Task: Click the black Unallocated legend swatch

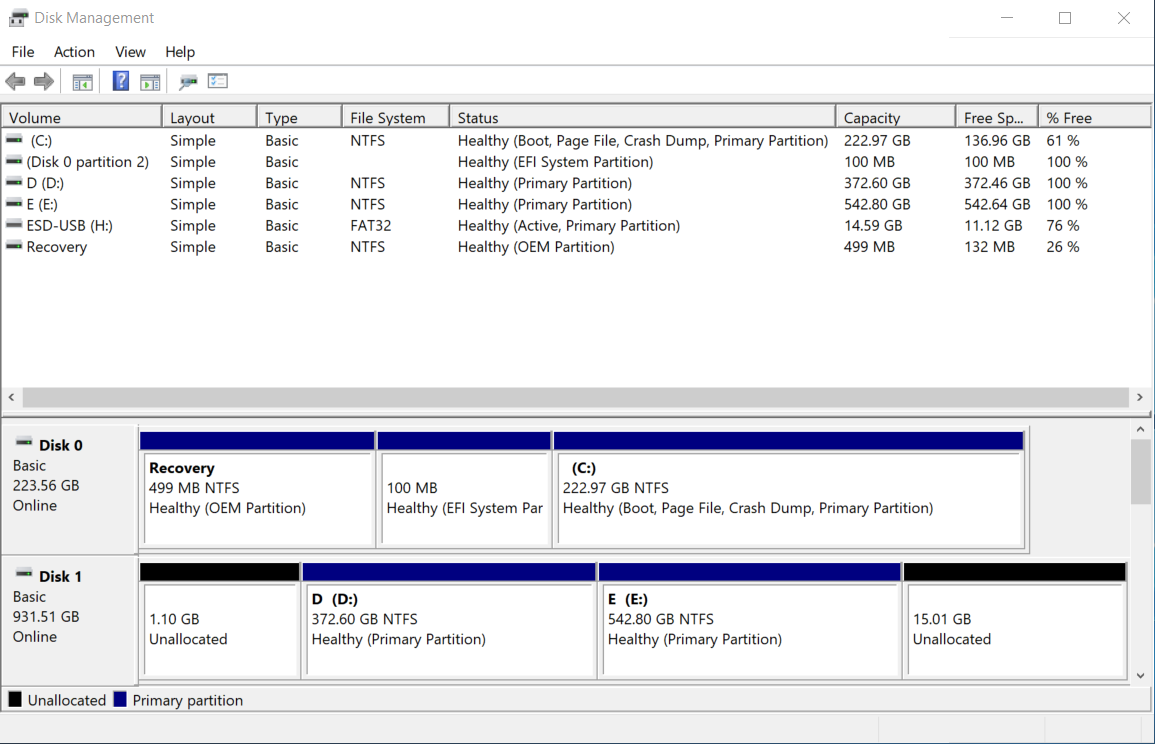Action: 15,699
